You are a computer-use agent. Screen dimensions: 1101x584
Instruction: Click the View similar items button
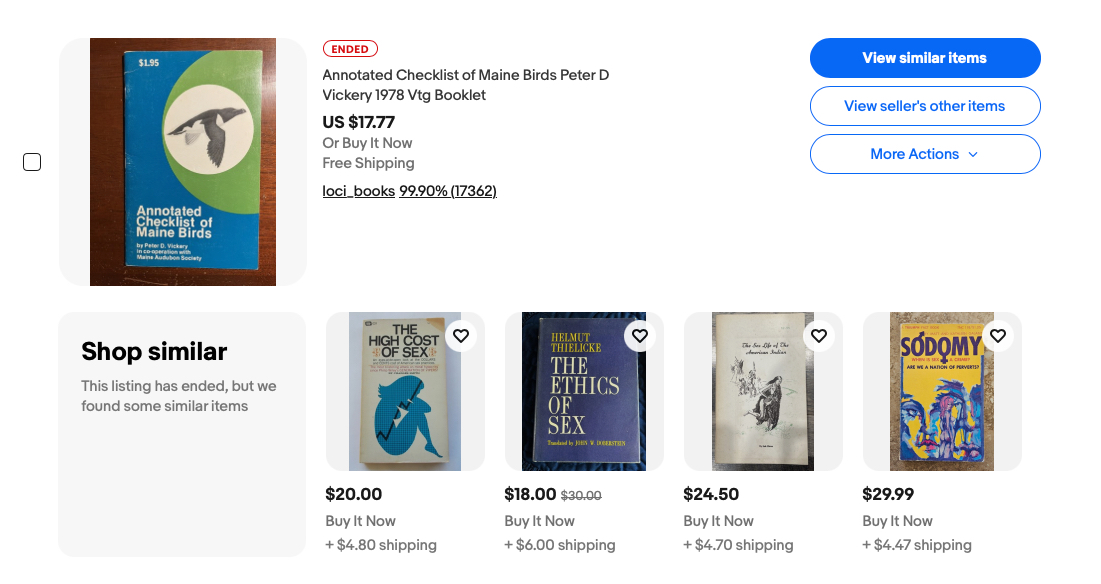pos(925,58)
